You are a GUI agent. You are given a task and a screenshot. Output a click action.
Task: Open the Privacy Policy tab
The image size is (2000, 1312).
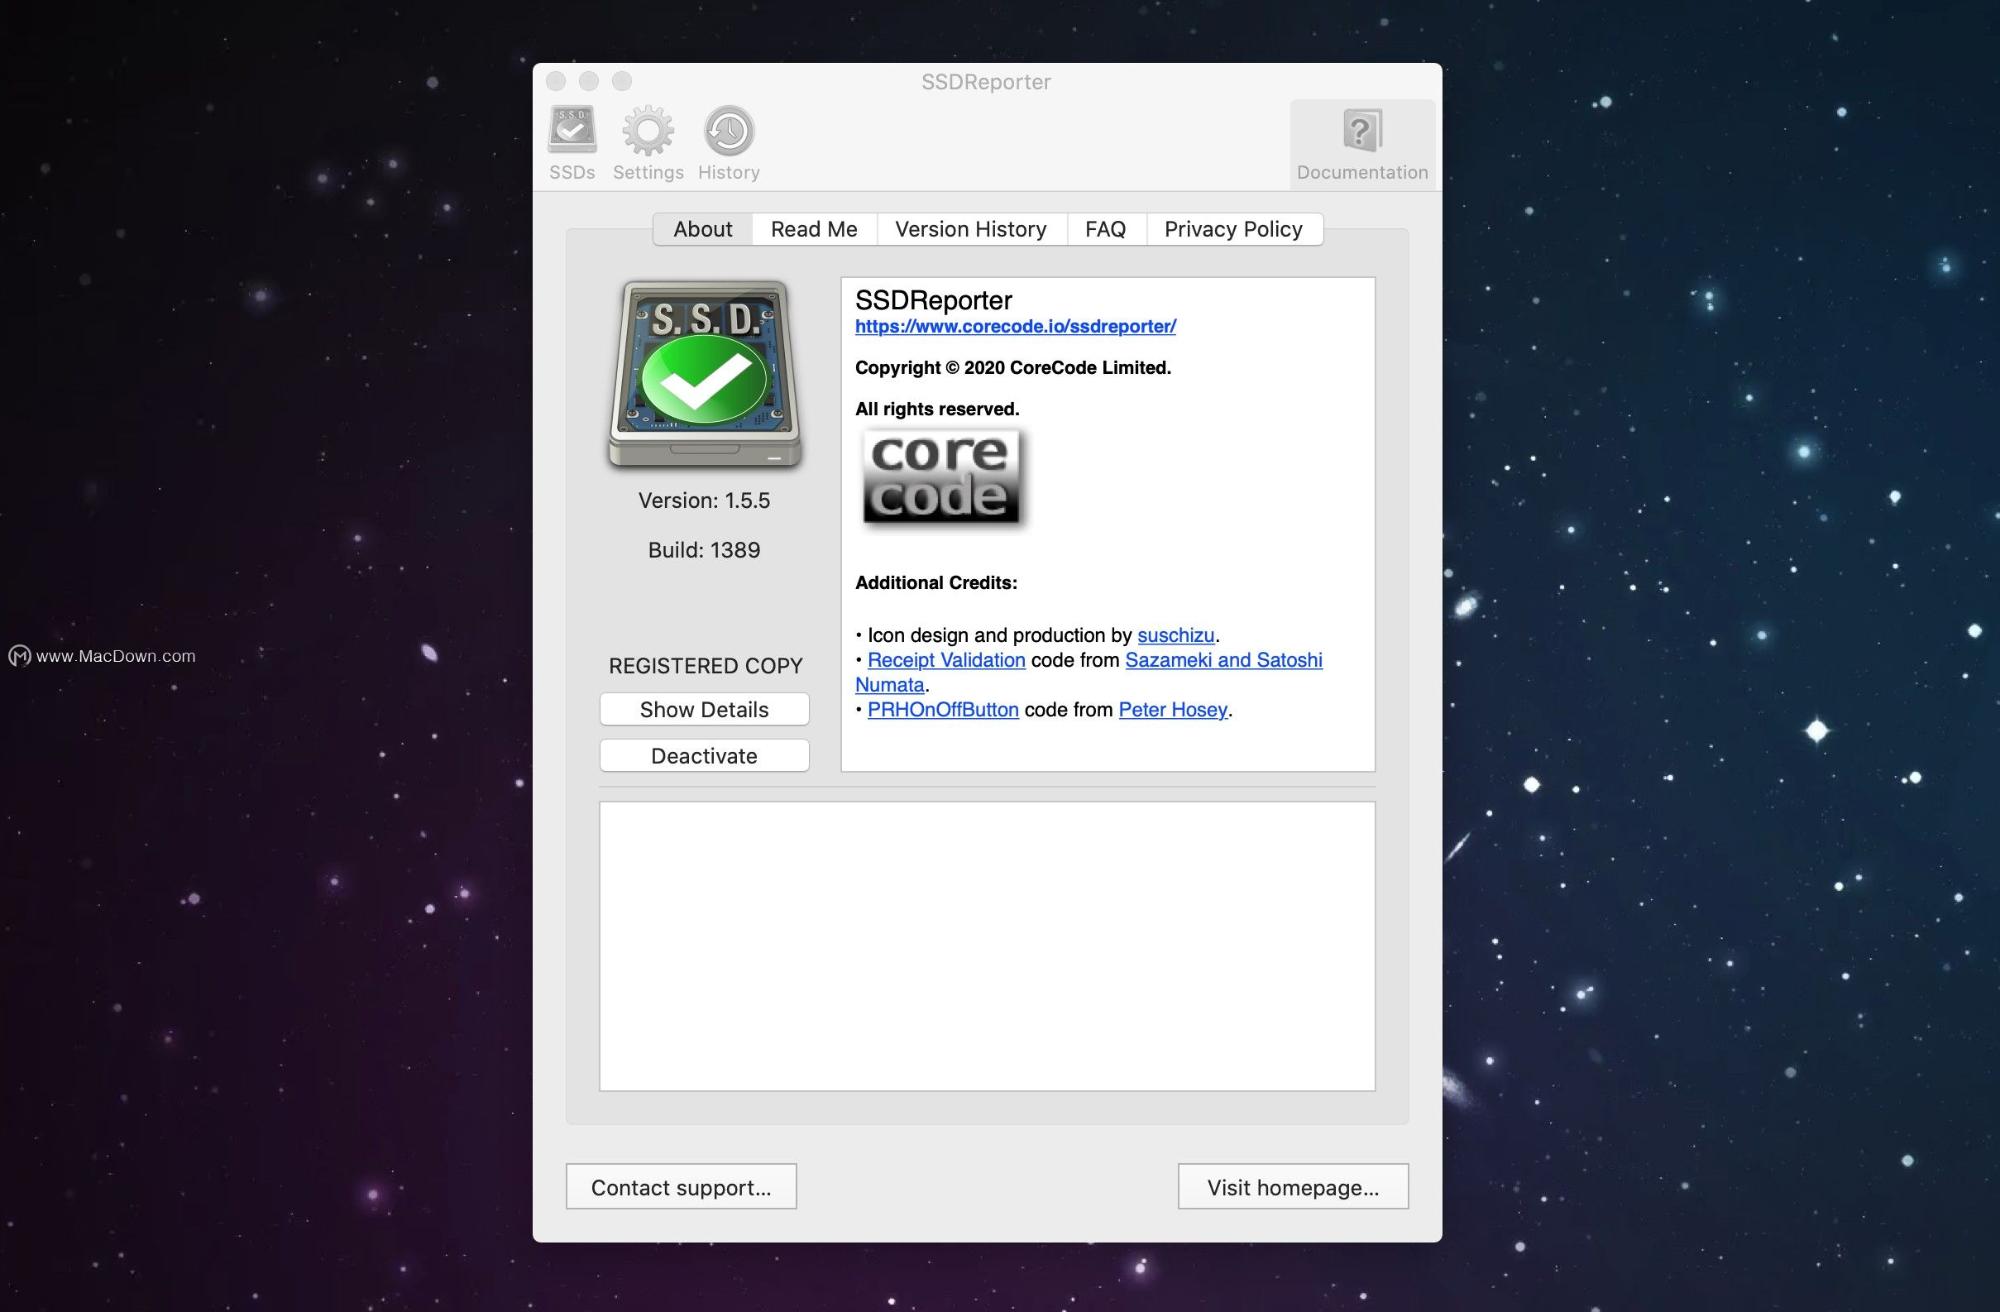tap(1234, 229)
